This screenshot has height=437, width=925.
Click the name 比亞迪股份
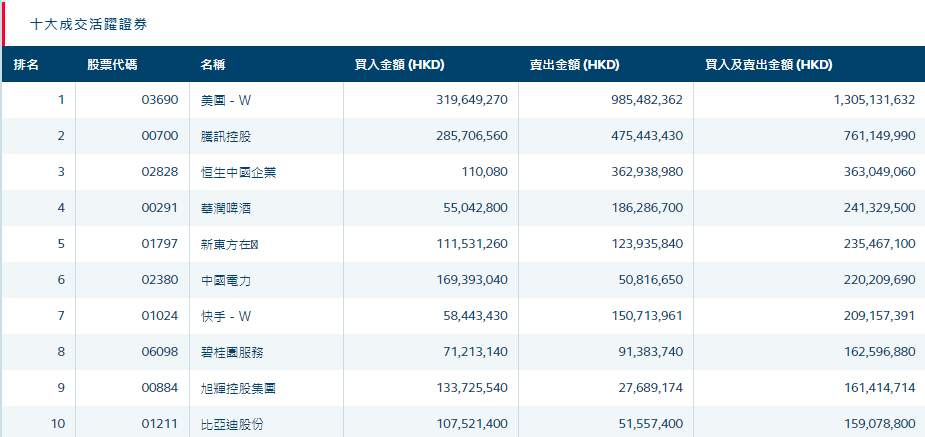(232, 424)
